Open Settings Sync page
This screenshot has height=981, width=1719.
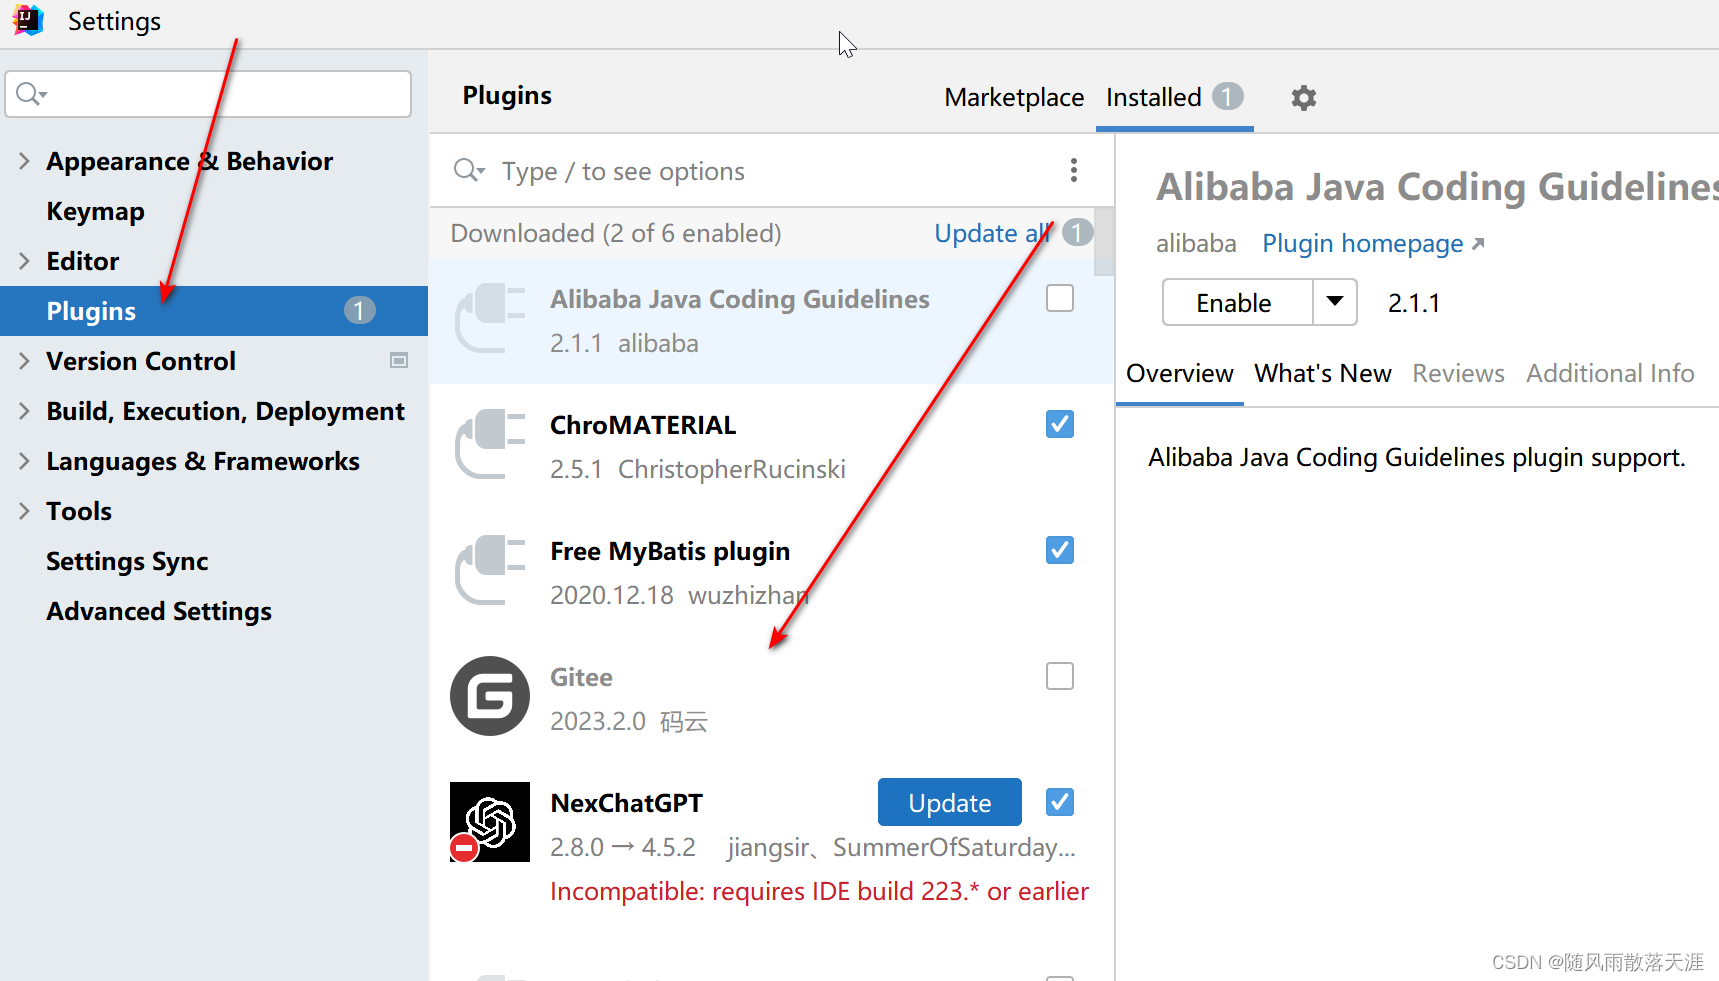127,561
